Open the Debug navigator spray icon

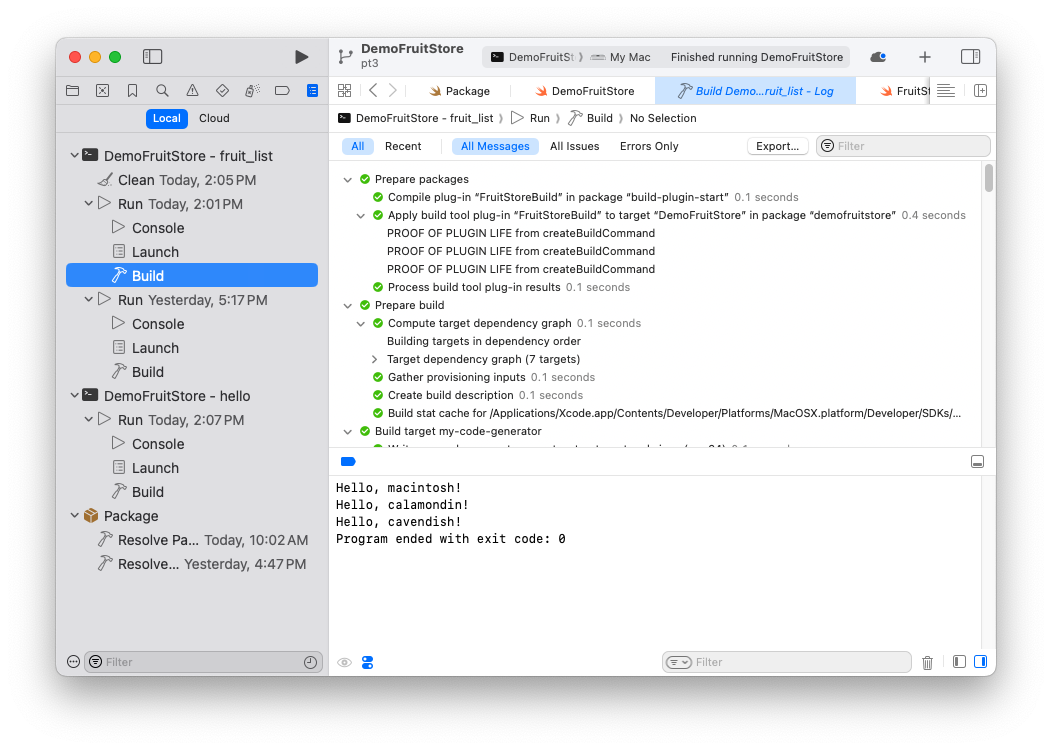(x=252, y=91)
